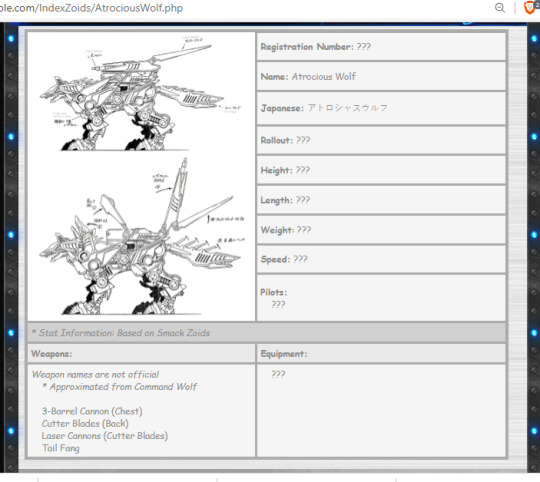This screenshot has height=482, width=540.
Task: Click the zoom magnifier icon in address bar
Action: pyautogui.click(x=500, y=8)
